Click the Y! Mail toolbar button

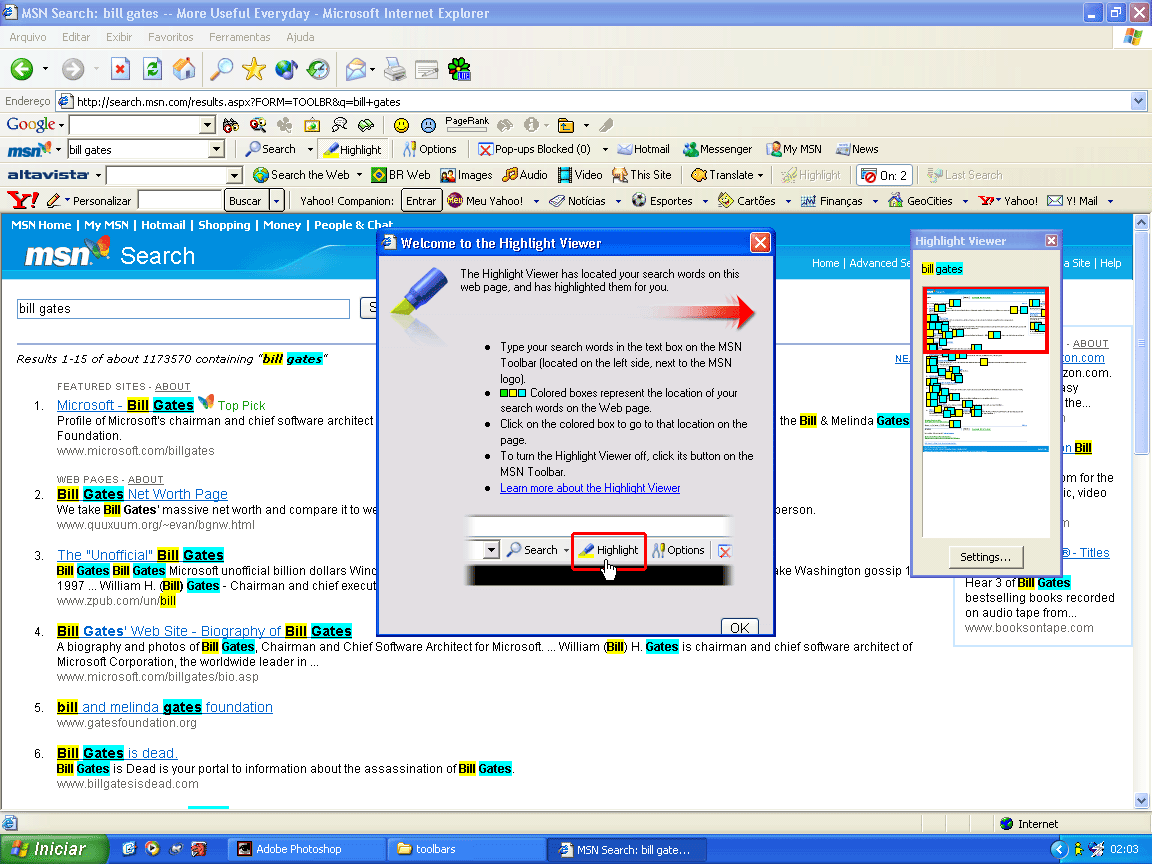(x=1073, y=201)
